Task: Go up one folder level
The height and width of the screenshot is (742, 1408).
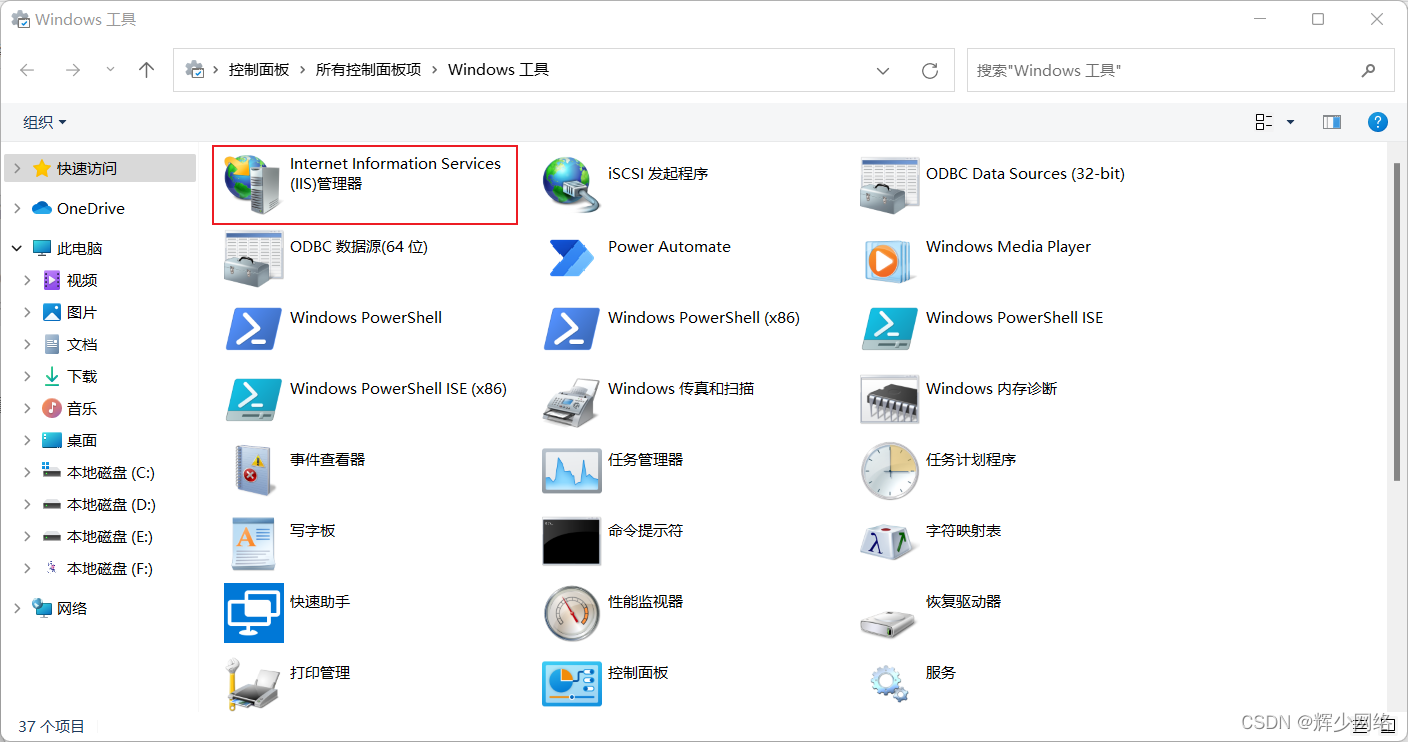Action: coord(147,70)
